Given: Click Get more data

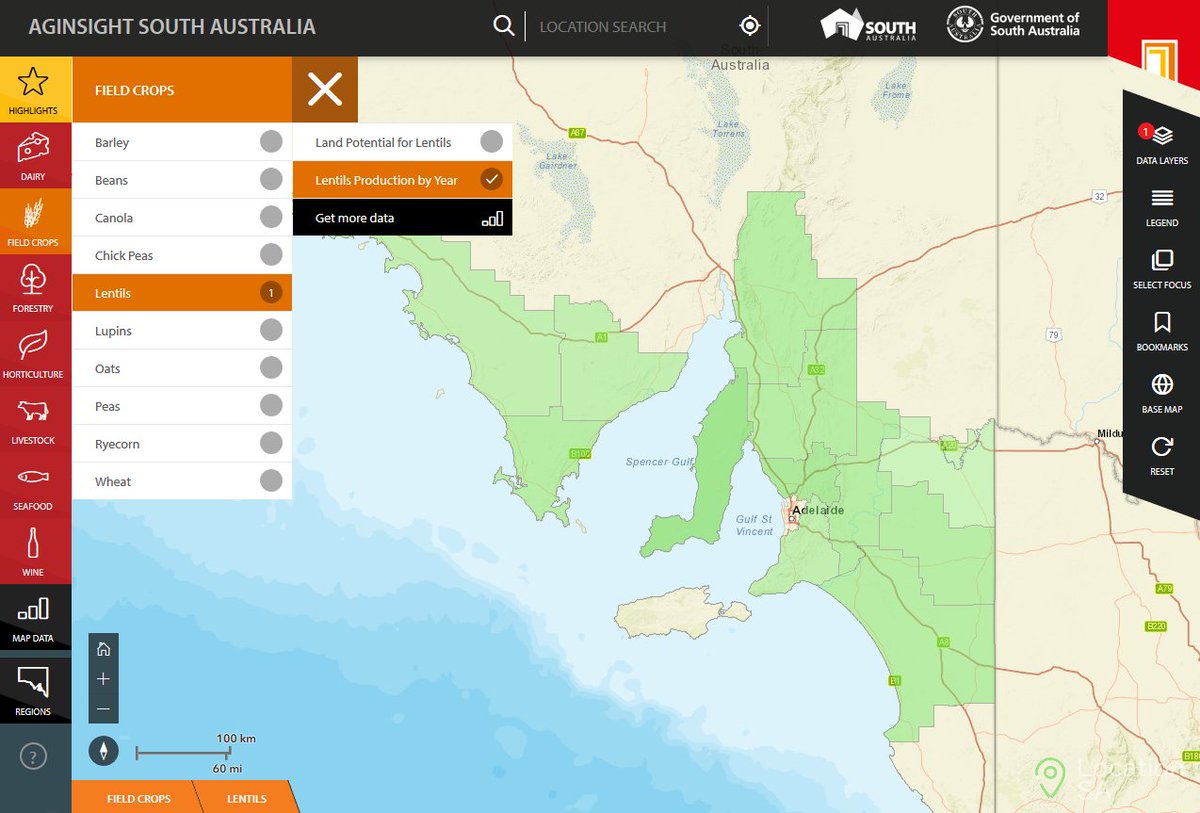Looking at the screenshot, I should [403, 218].
